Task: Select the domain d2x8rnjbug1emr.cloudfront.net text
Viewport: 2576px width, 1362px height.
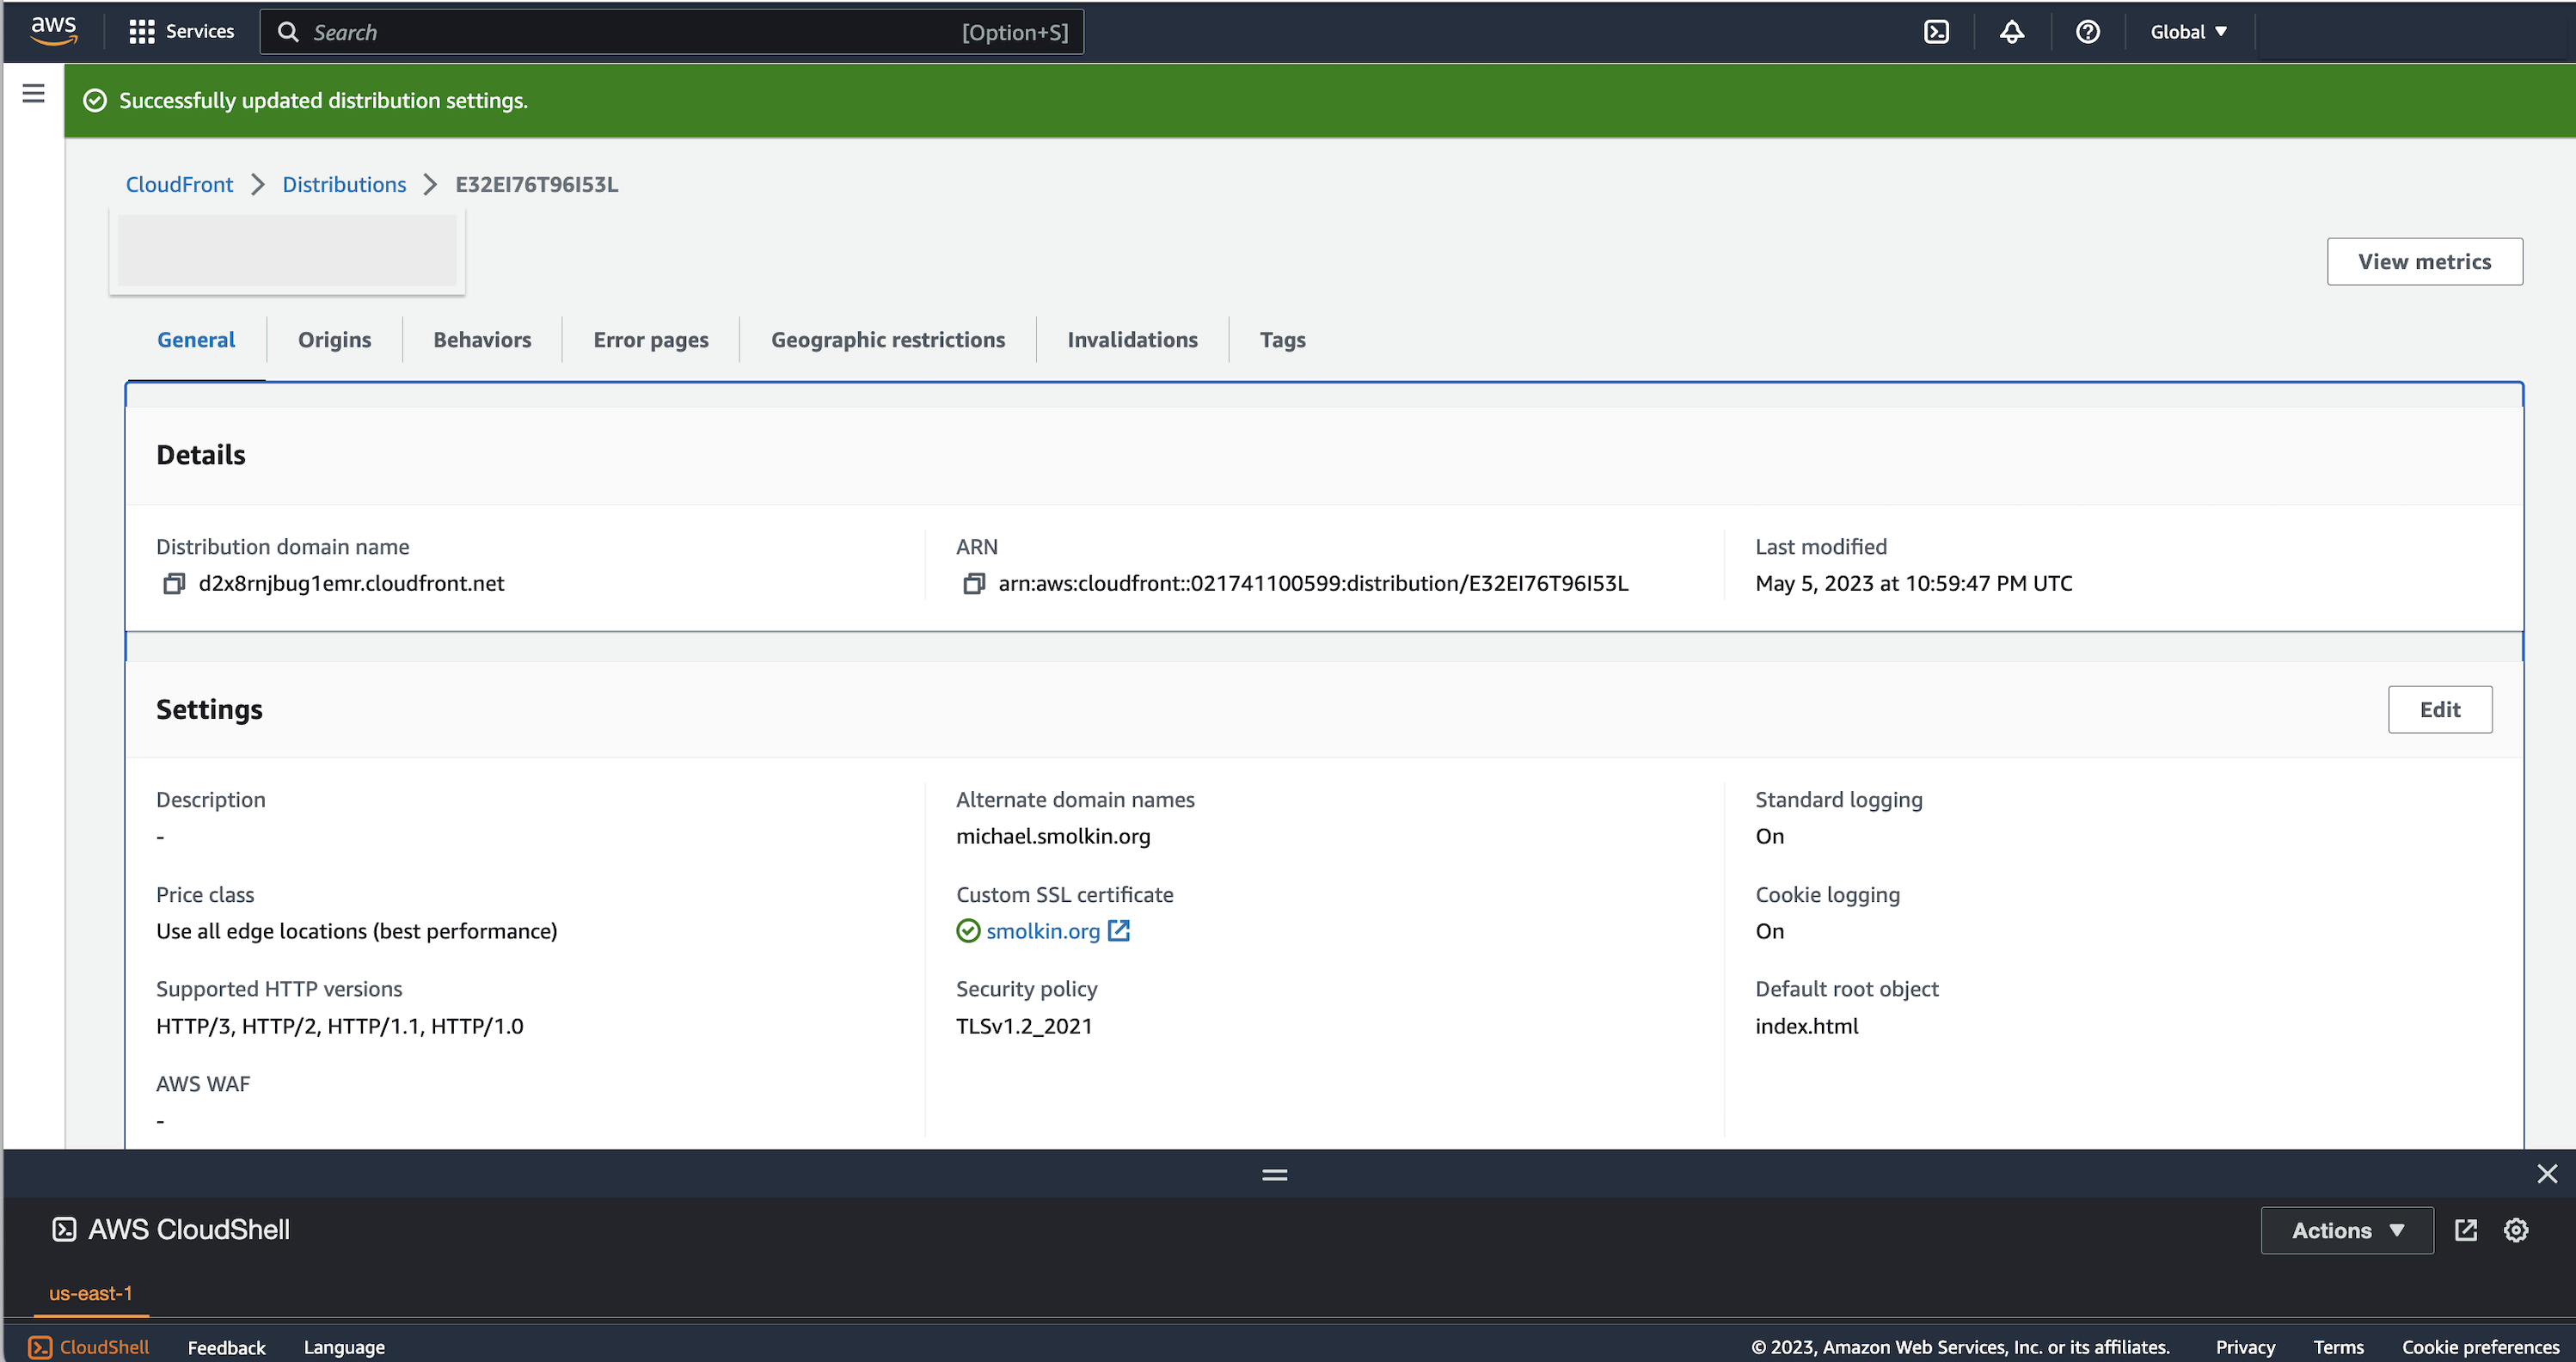Action: coord(351,583)
